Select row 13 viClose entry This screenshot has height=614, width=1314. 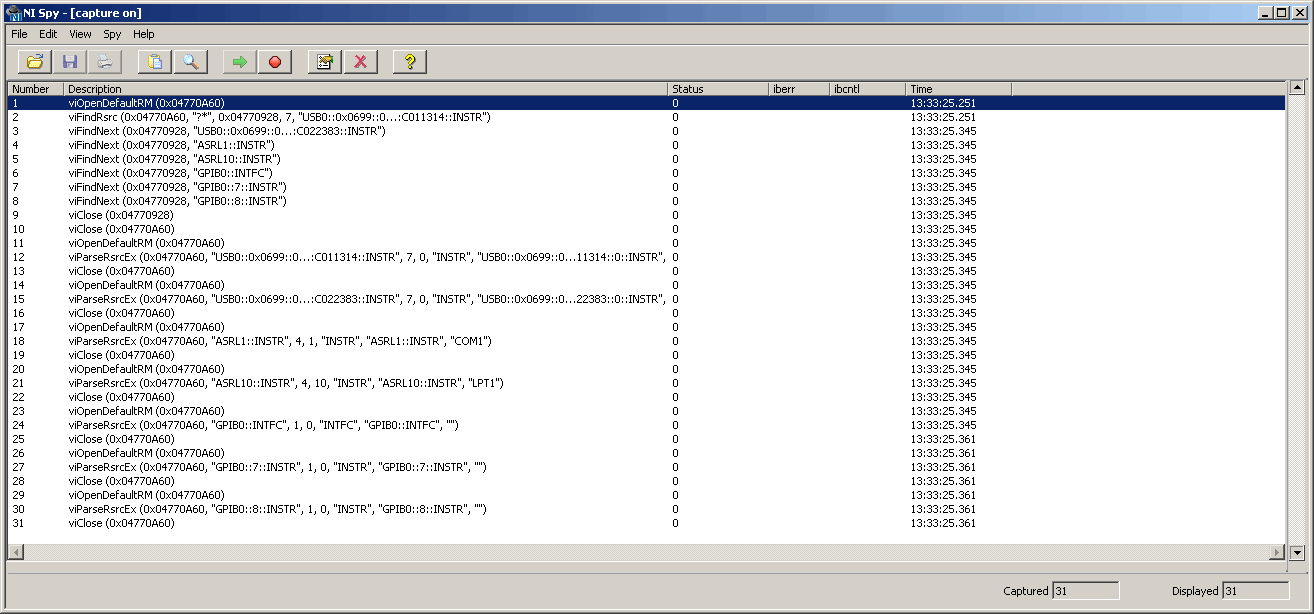point(646,271)
